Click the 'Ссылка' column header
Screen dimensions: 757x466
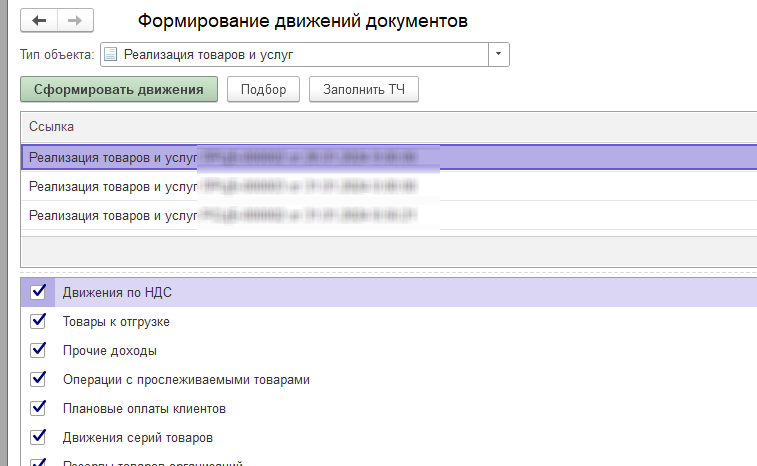click(52, 127)
